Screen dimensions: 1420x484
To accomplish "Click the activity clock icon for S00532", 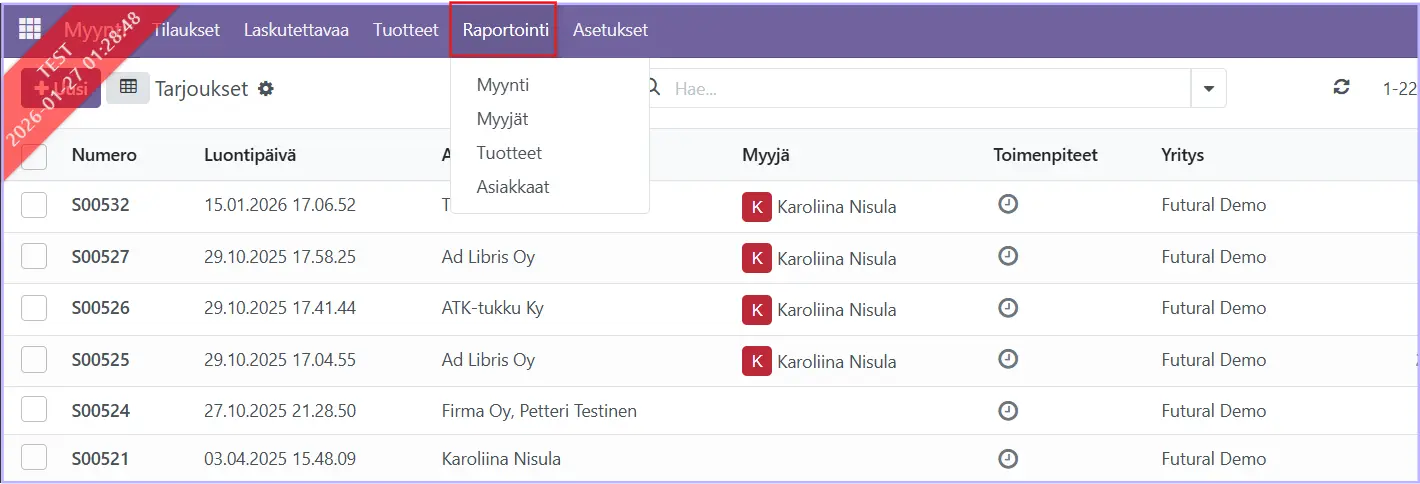I will (1008, 204).
